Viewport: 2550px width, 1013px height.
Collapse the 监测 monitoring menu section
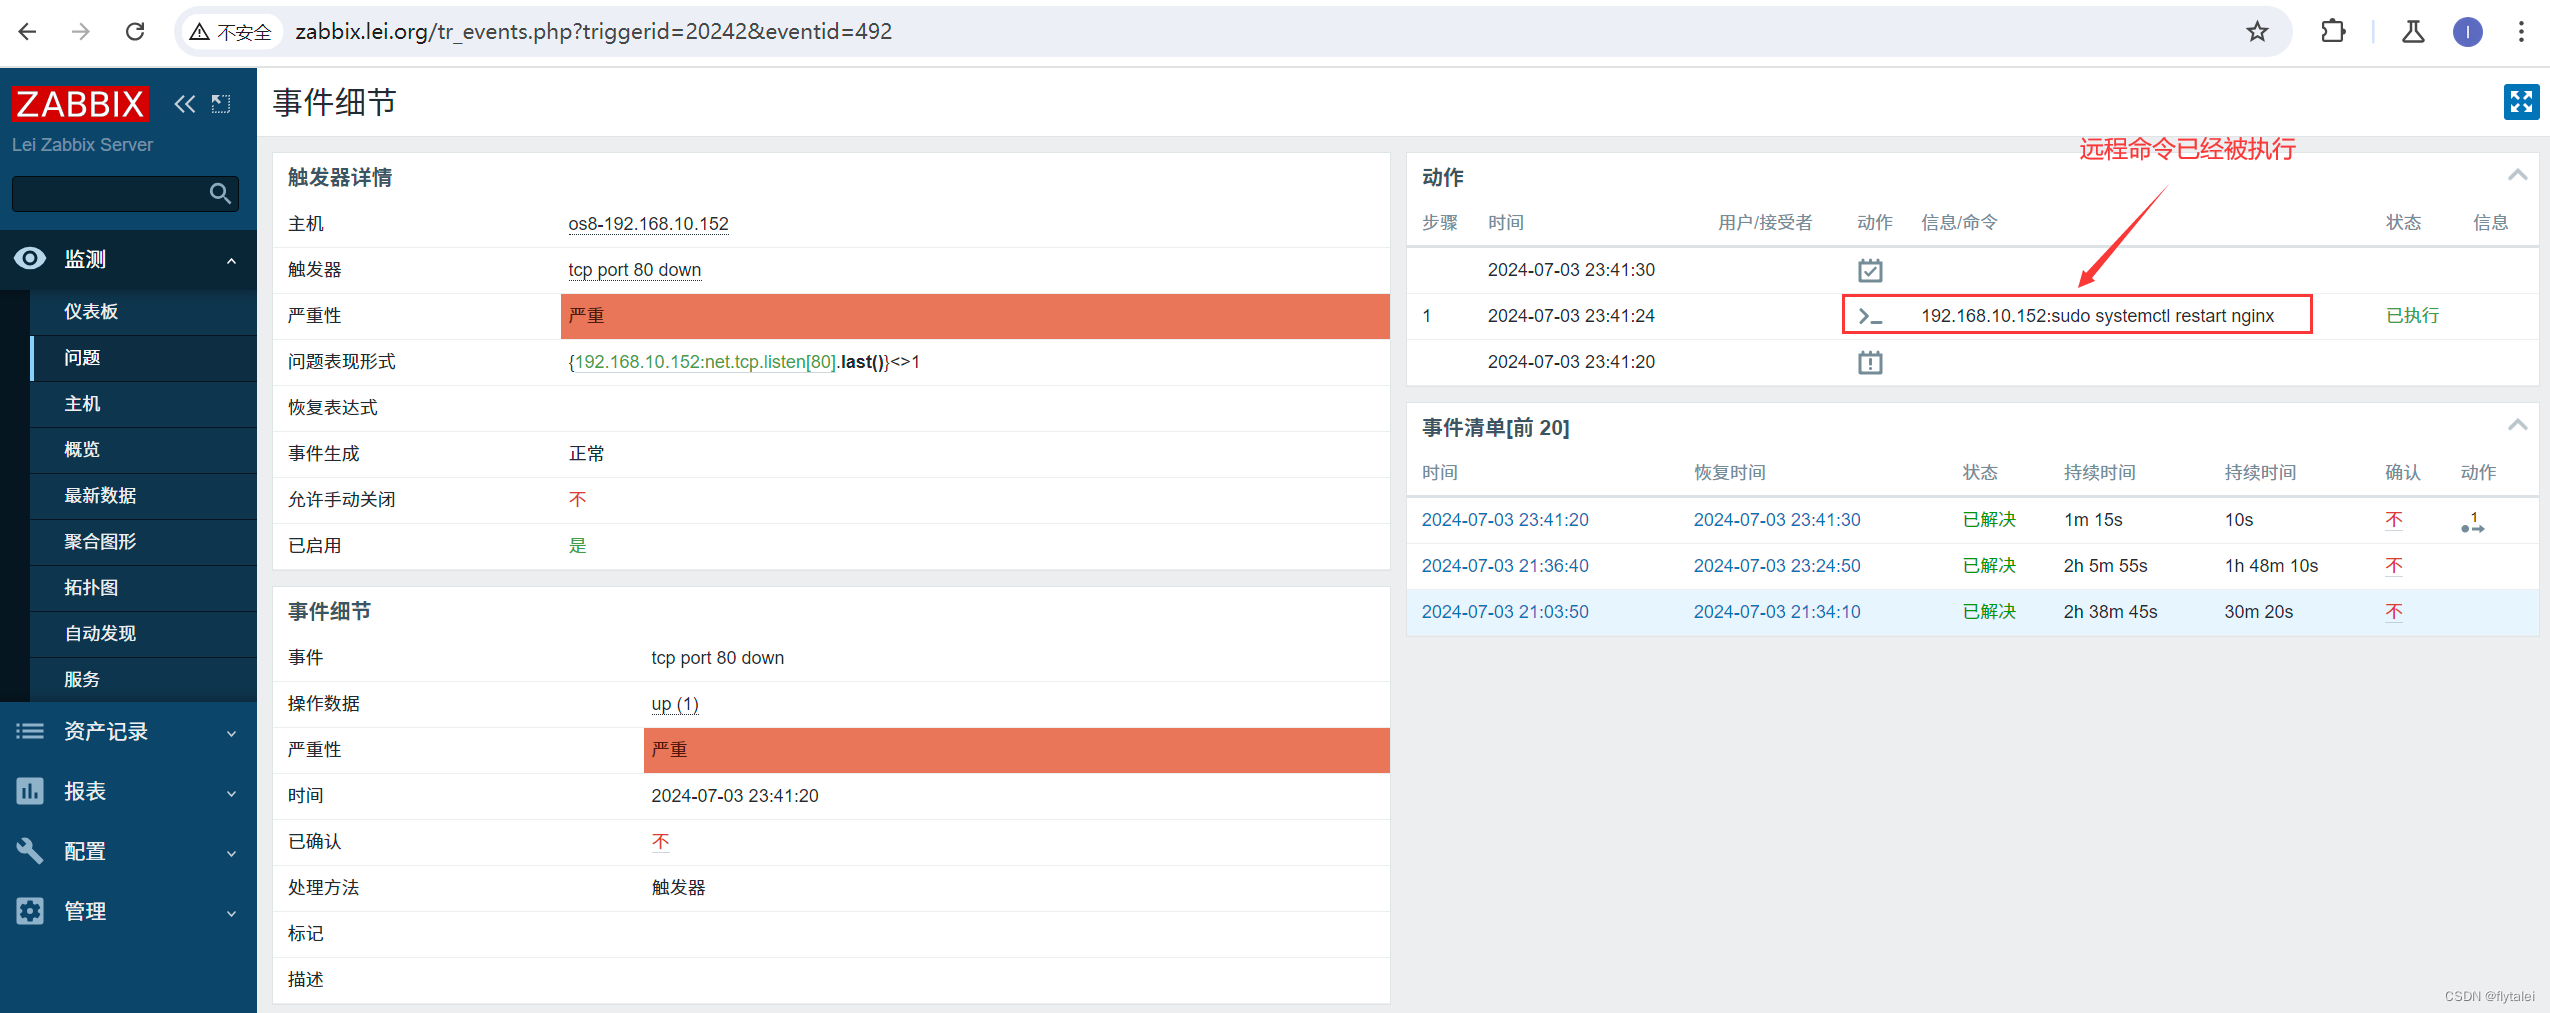[128, 259]
